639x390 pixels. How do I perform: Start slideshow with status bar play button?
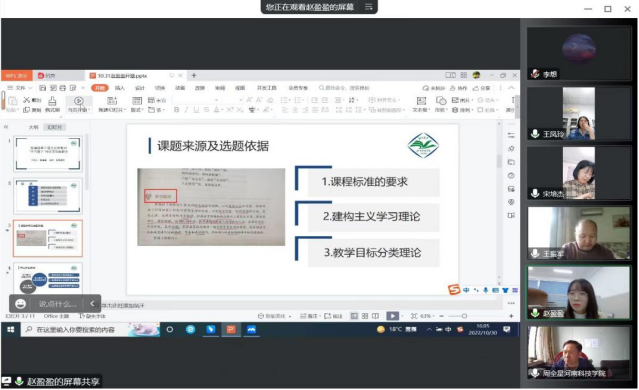[x=392, y=316]
